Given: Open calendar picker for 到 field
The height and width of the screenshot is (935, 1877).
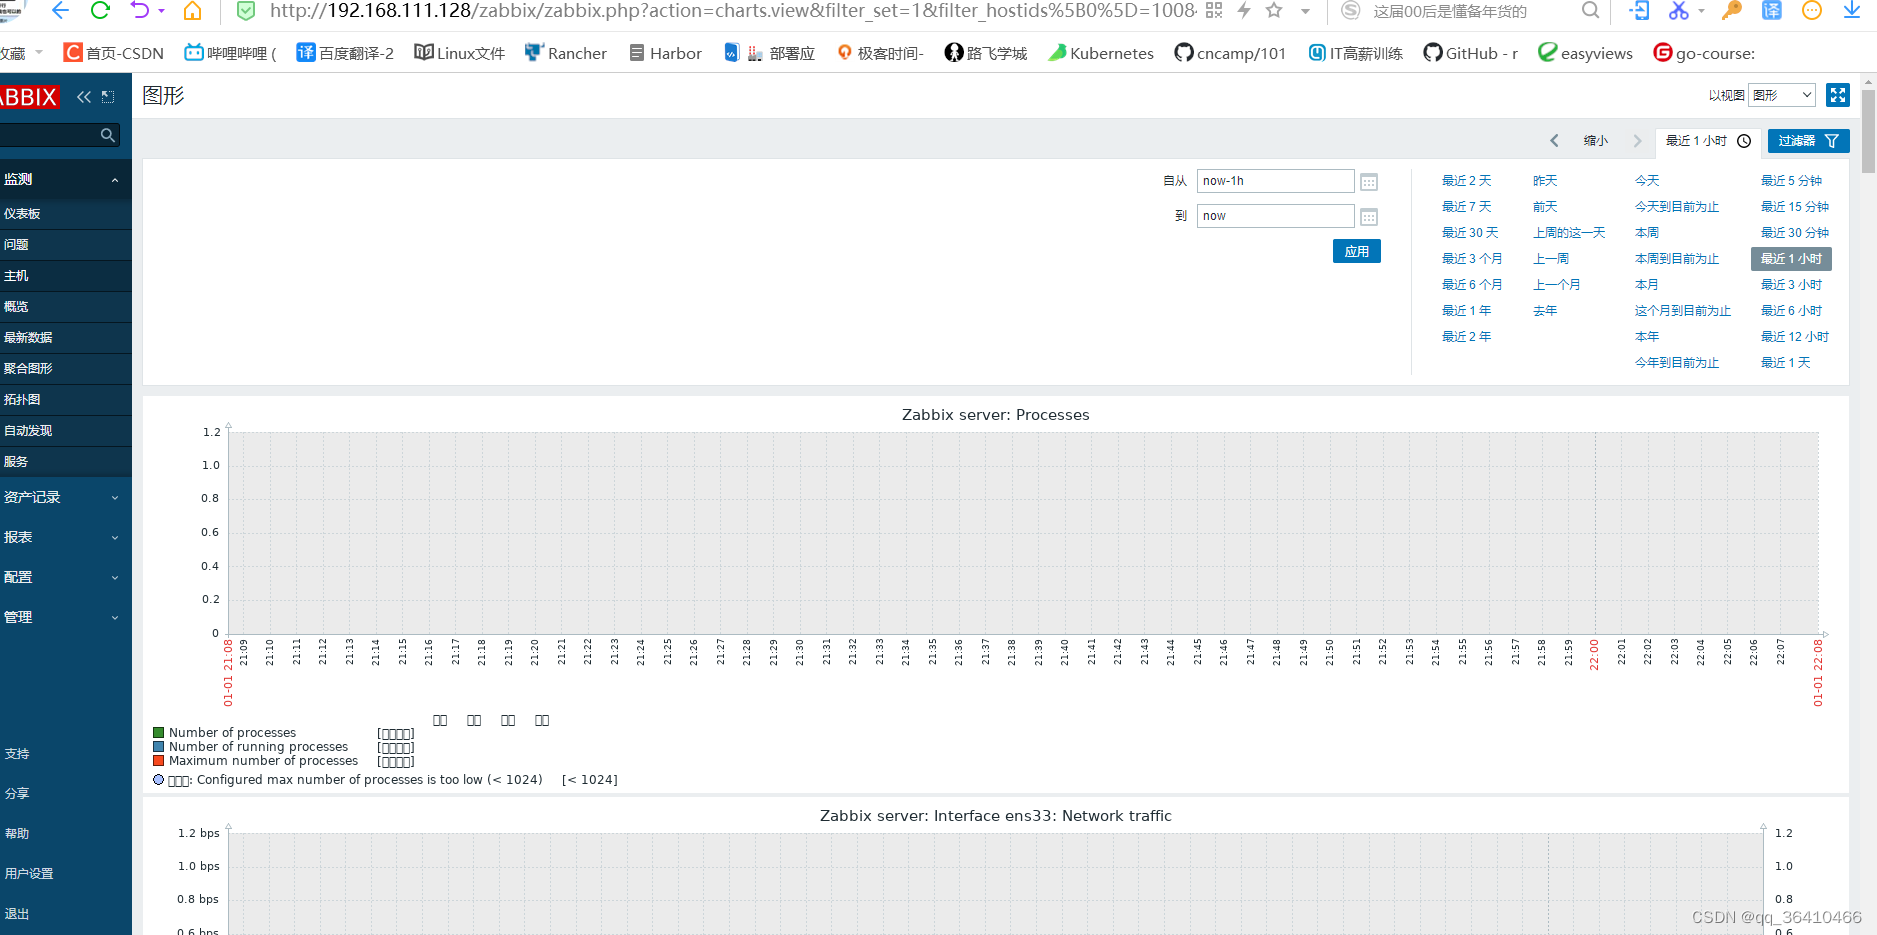Looking at the screenshot, I should [1369, 217].
